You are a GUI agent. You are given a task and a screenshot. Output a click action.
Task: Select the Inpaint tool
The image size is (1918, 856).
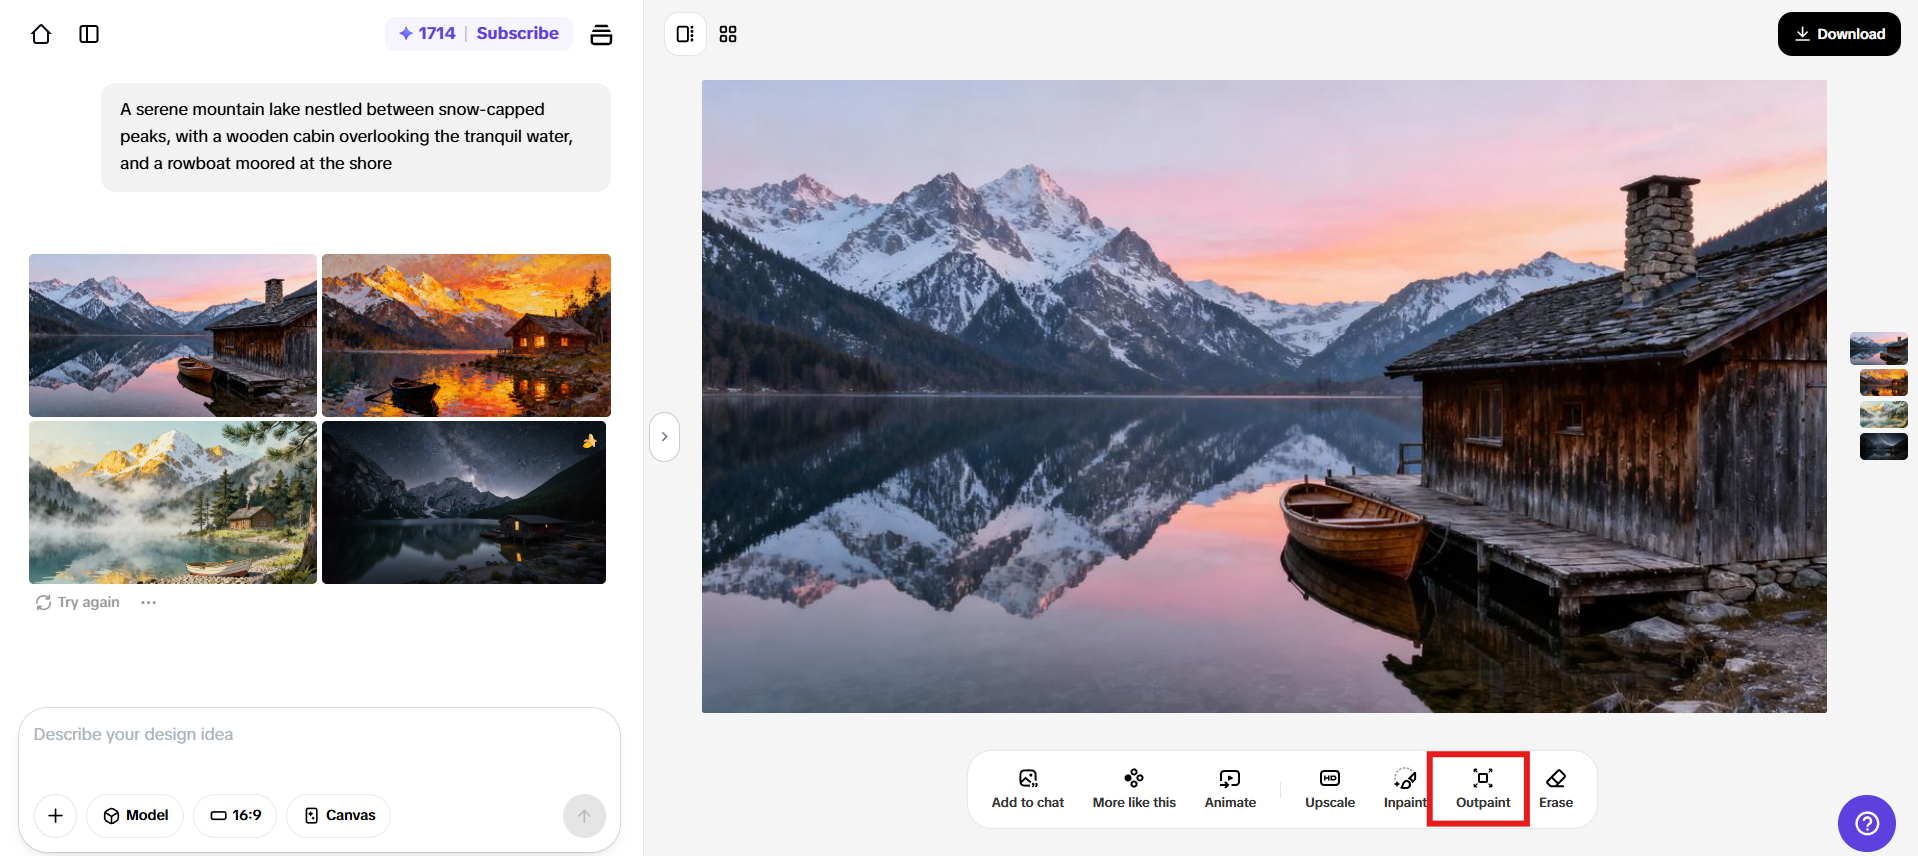[1405, 789]
